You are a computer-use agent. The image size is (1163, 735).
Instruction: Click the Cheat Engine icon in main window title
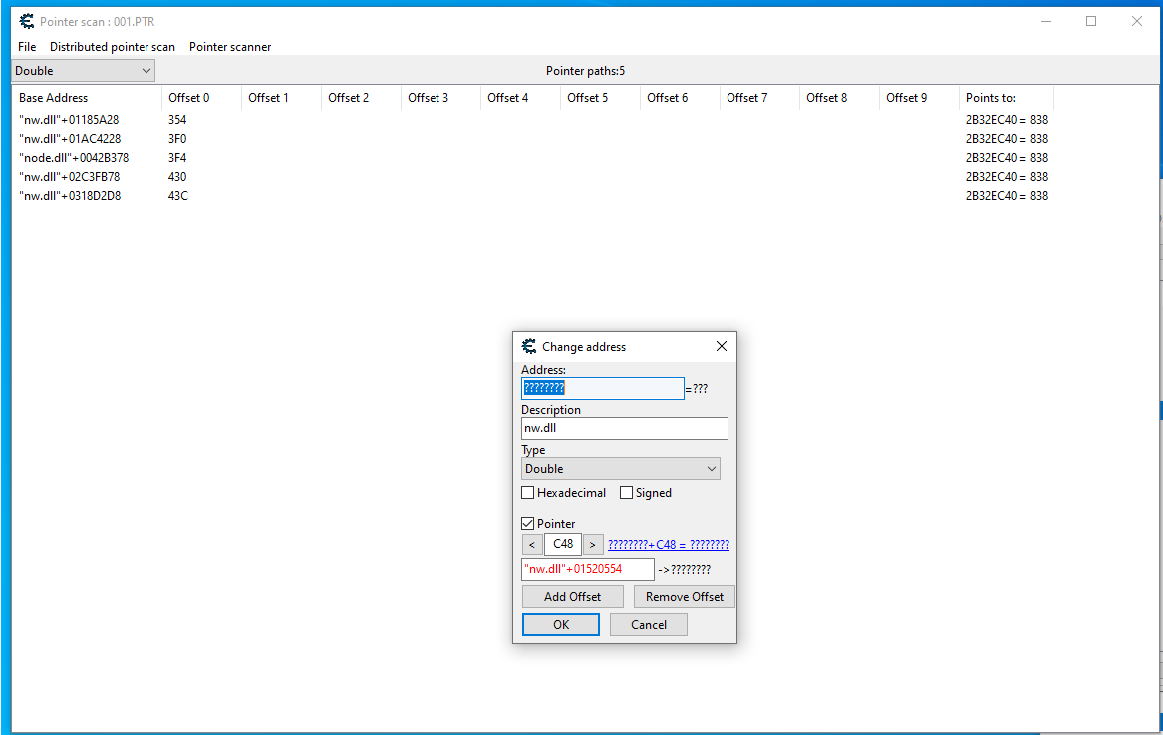coord(27,21)
